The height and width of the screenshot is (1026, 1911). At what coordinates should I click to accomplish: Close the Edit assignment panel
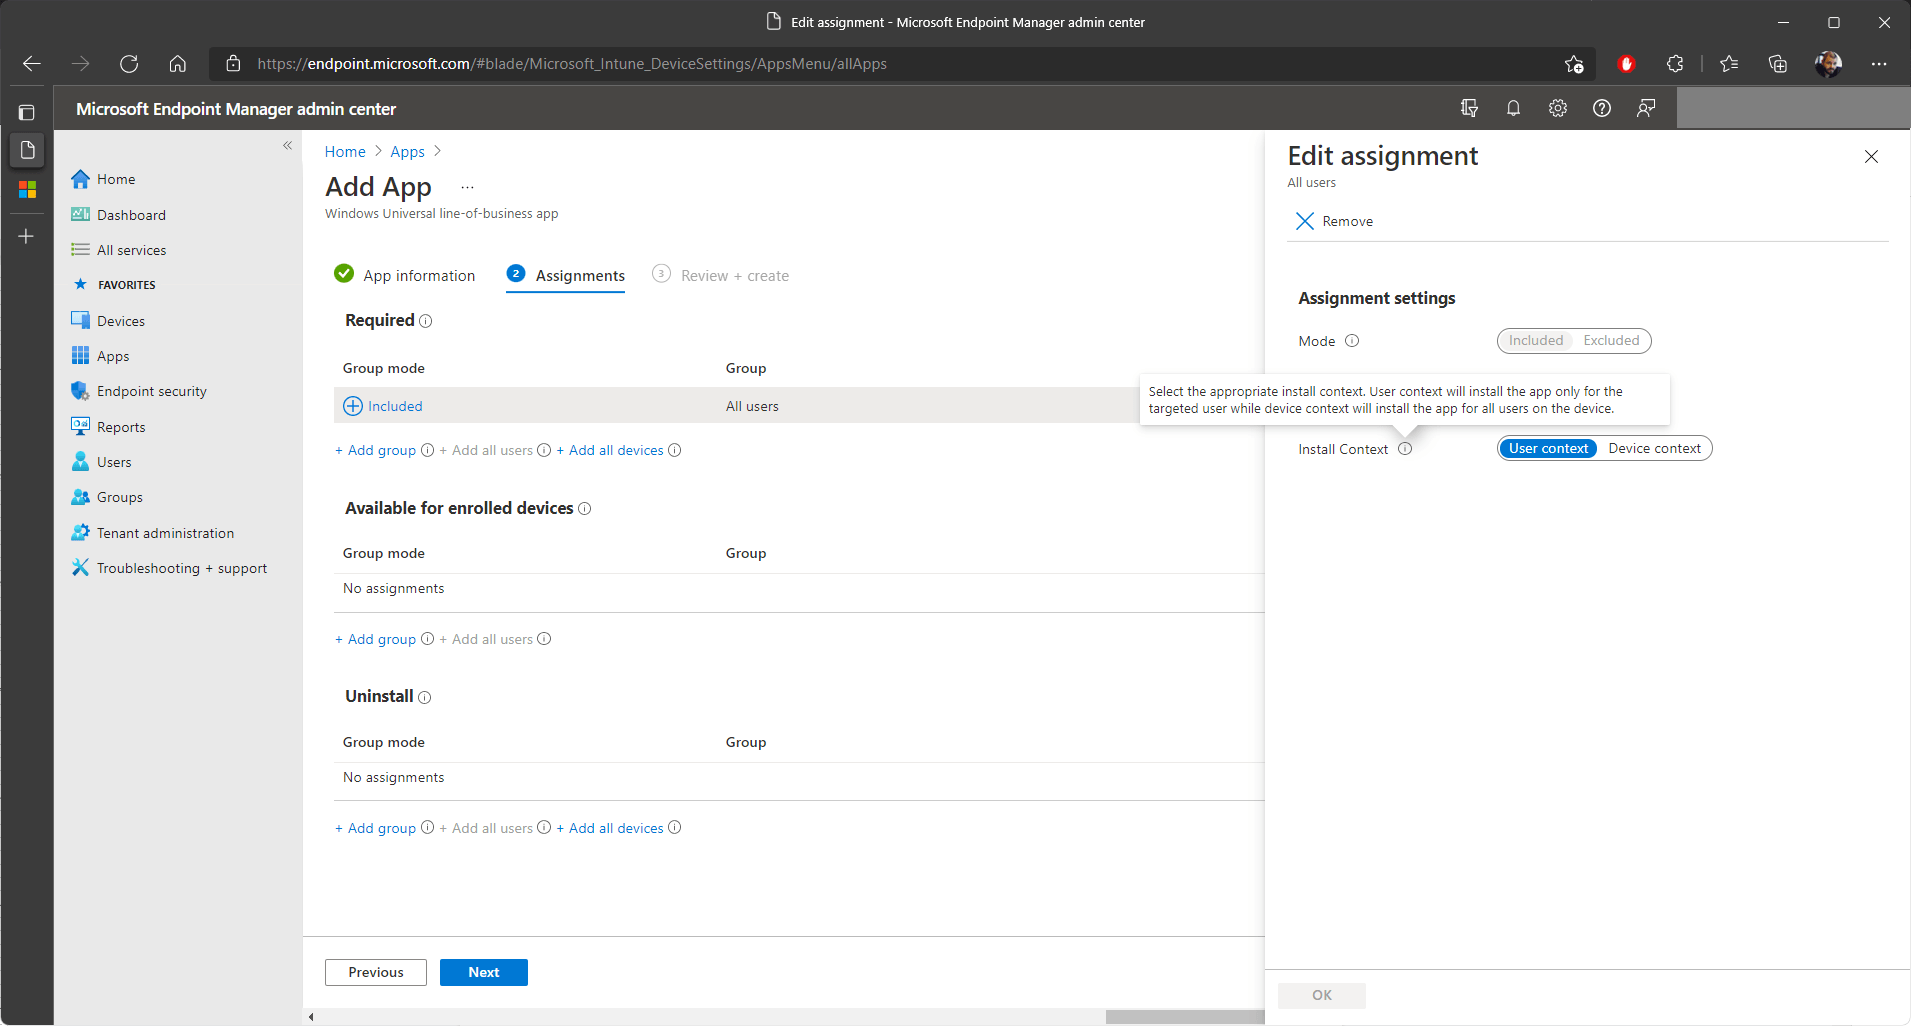[x=1871, y=156]
